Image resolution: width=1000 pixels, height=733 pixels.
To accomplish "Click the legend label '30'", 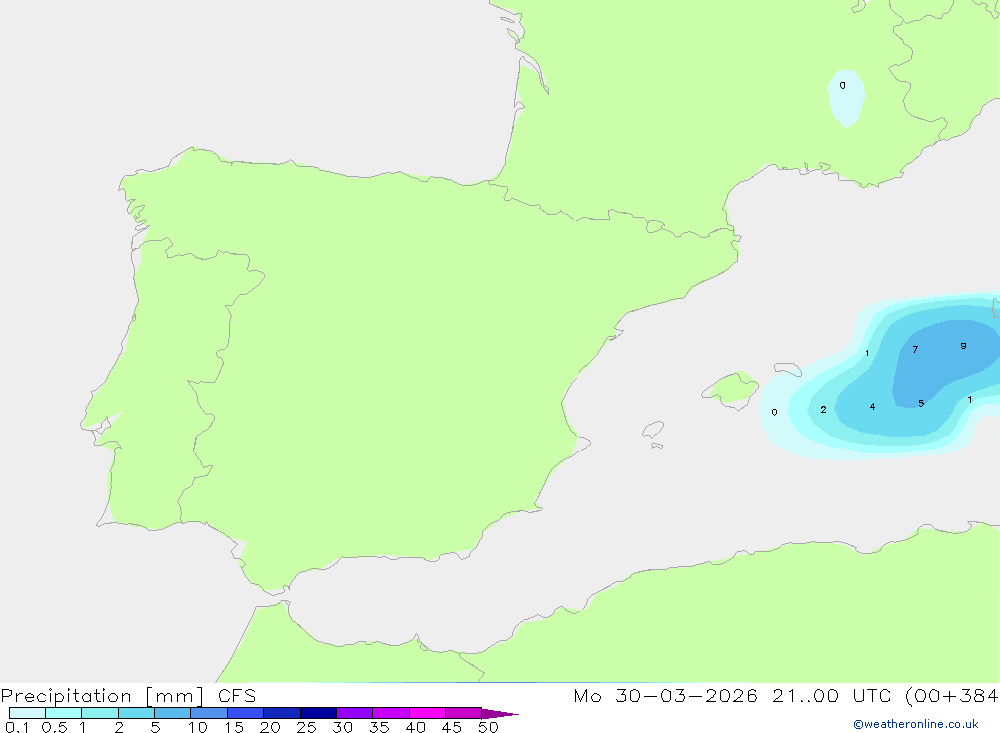I will [342, 727].
